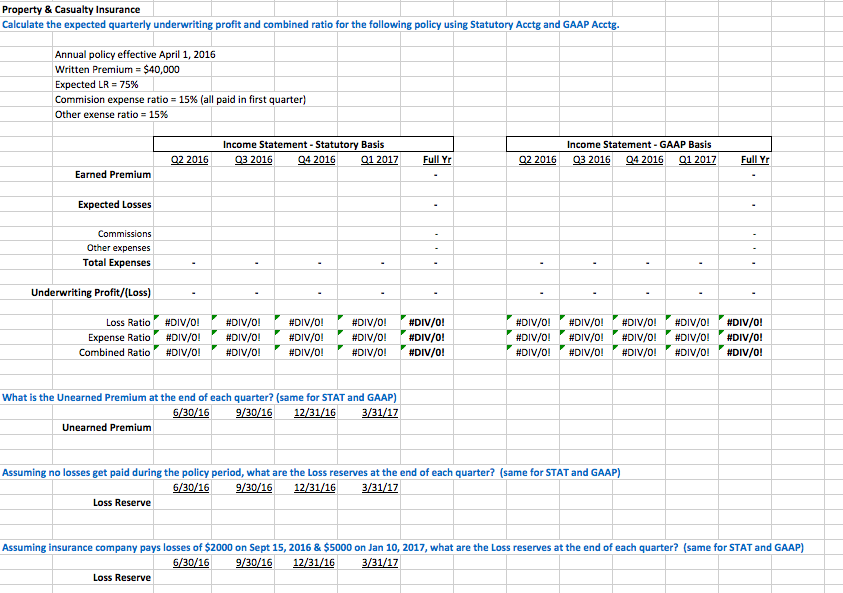Select the 'Underwriting Profit/(Loss)' row label

91,293
